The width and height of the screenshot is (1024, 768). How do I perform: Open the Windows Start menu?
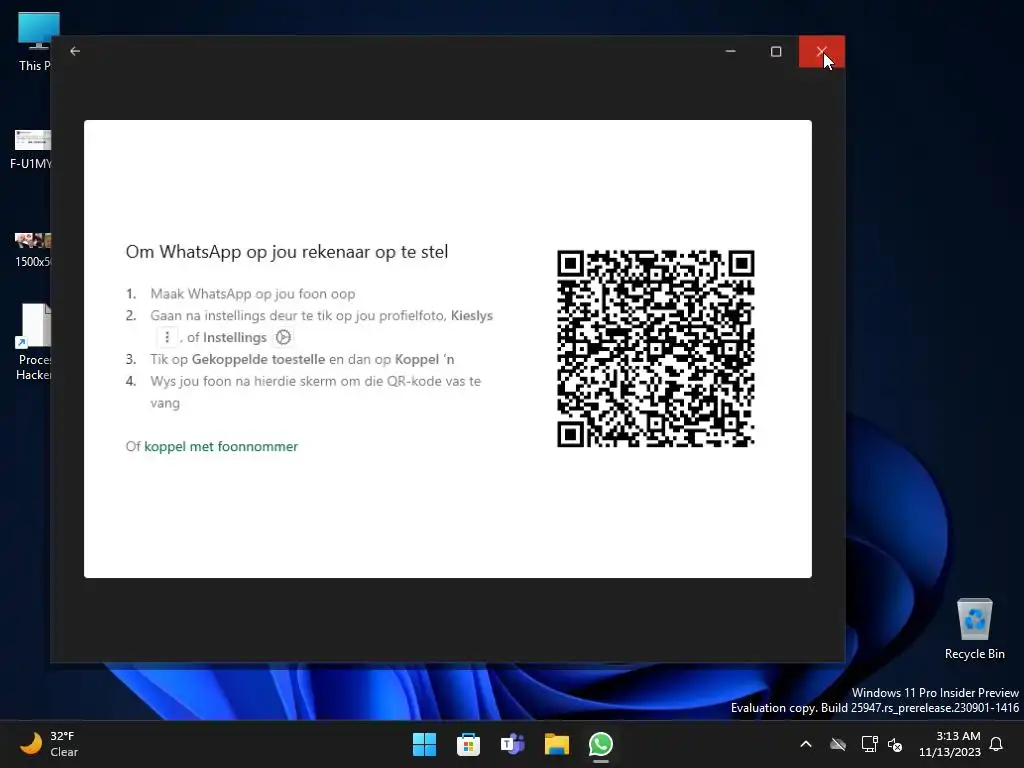pyautogui.click(x=424, y=744)
